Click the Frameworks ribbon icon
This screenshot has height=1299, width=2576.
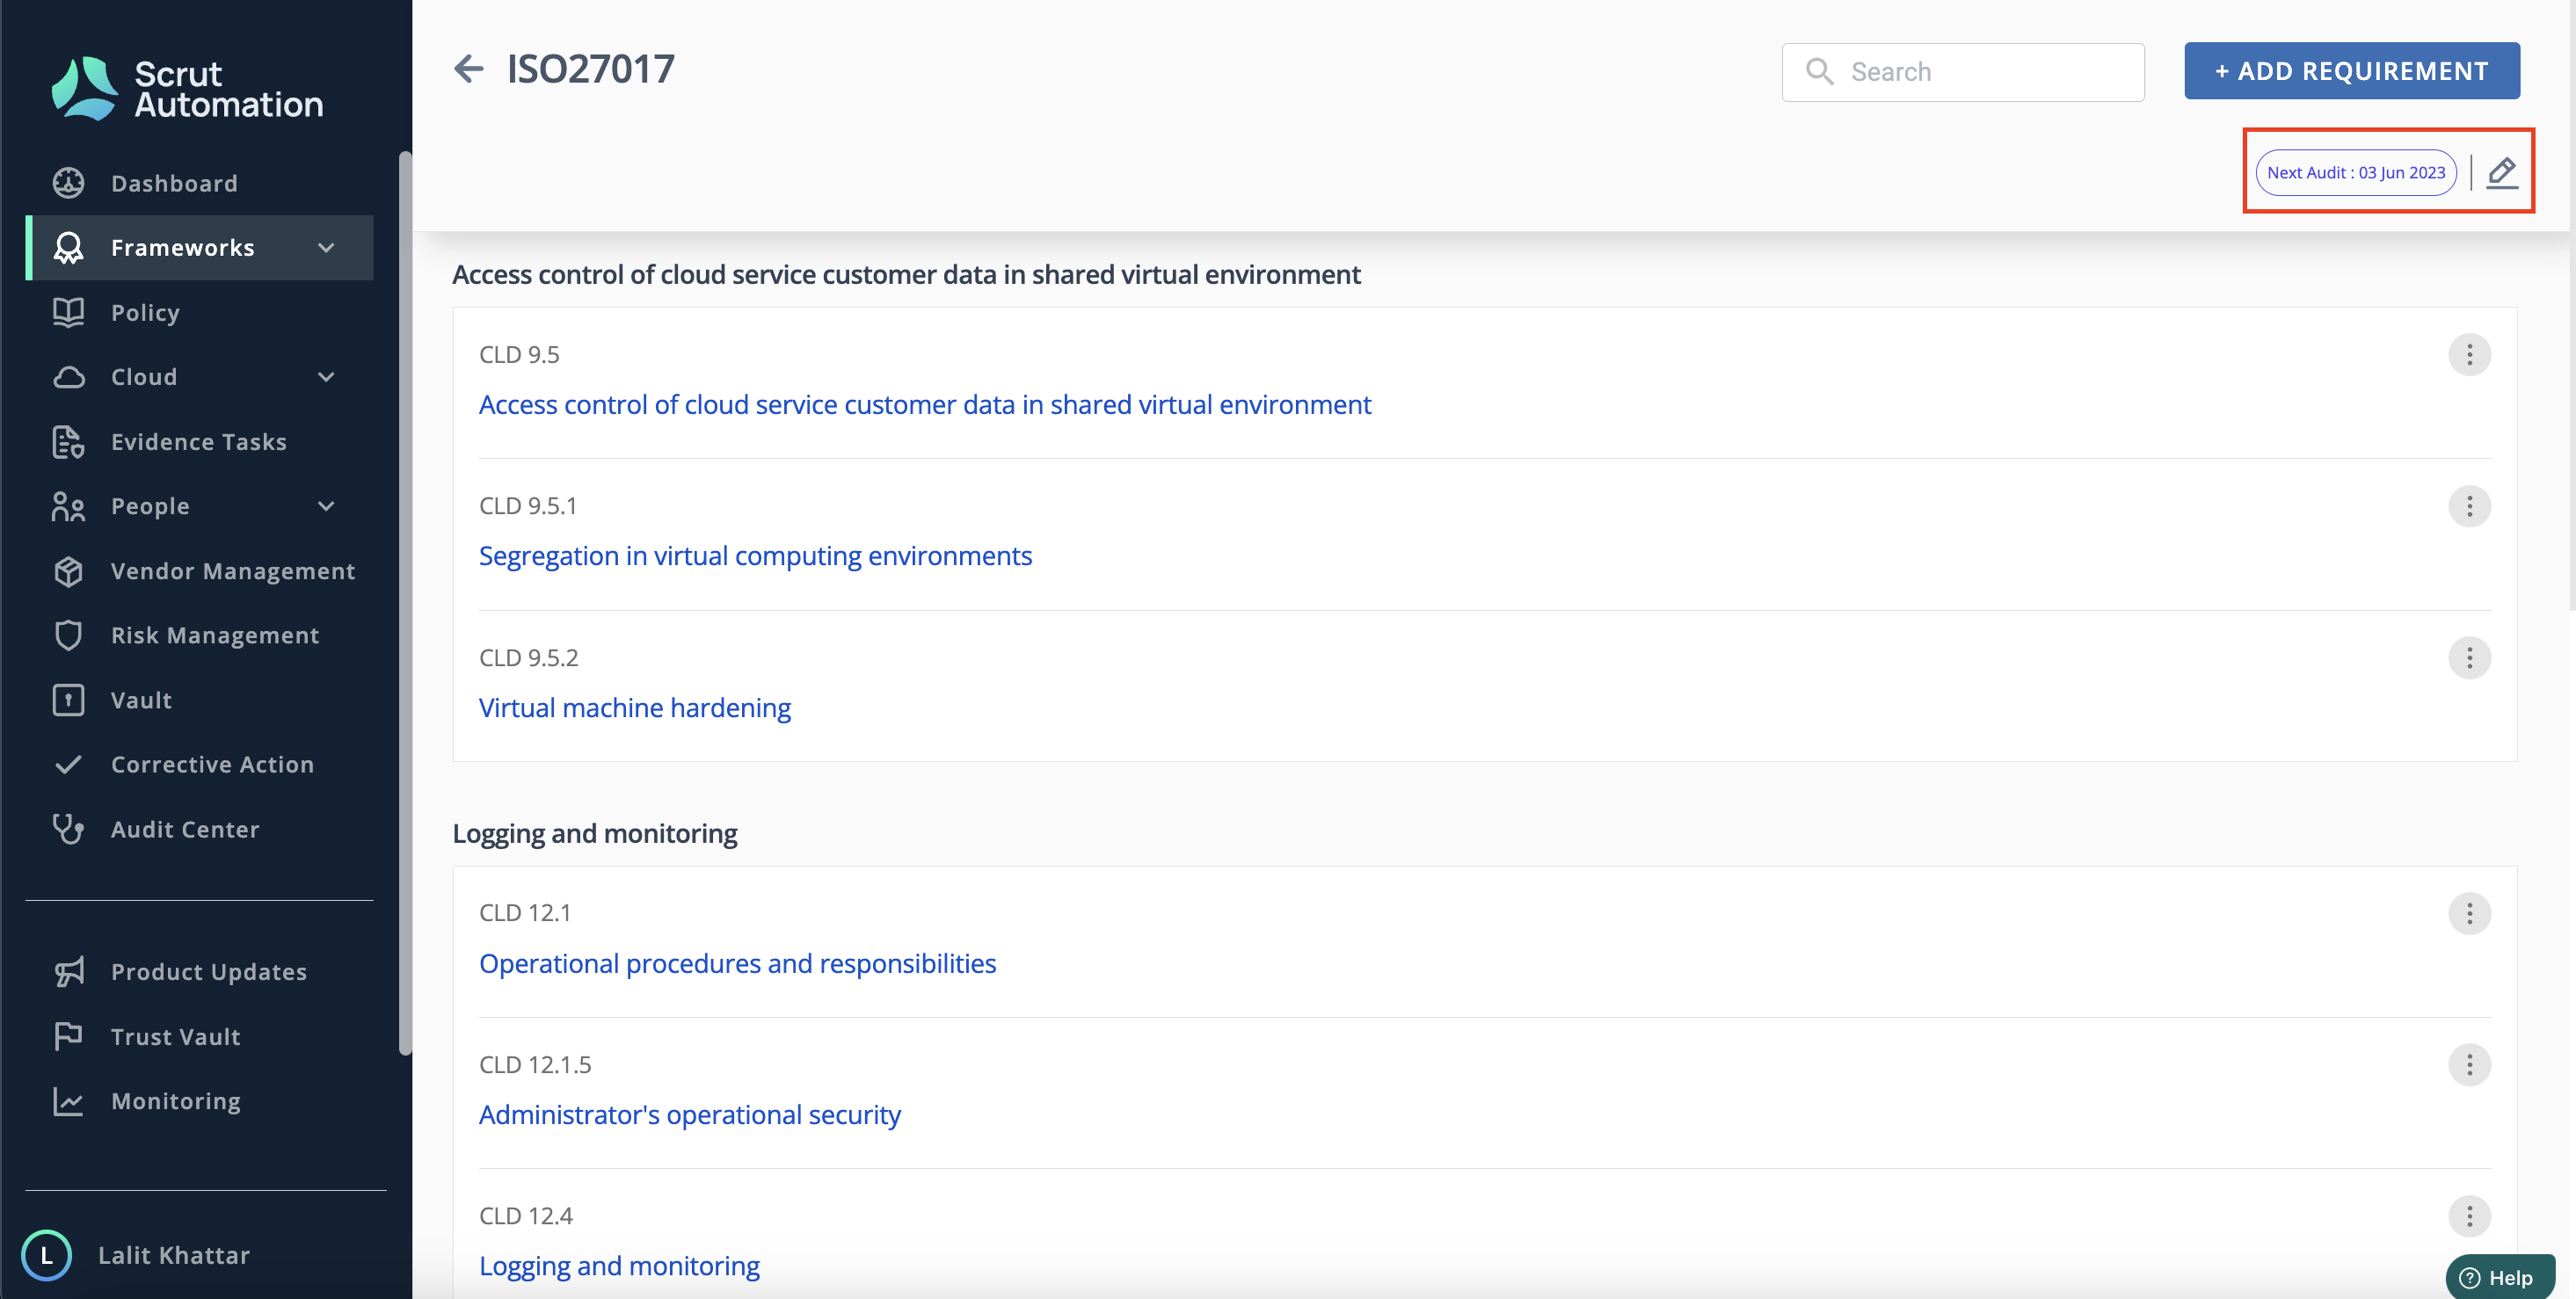pyautogui.click(x=68, y=247)
